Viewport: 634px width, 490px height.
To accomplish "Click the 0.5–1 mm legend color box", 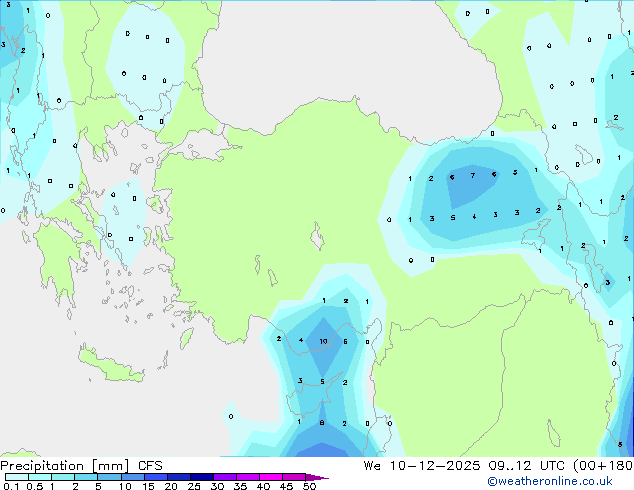I will (40, 477).
